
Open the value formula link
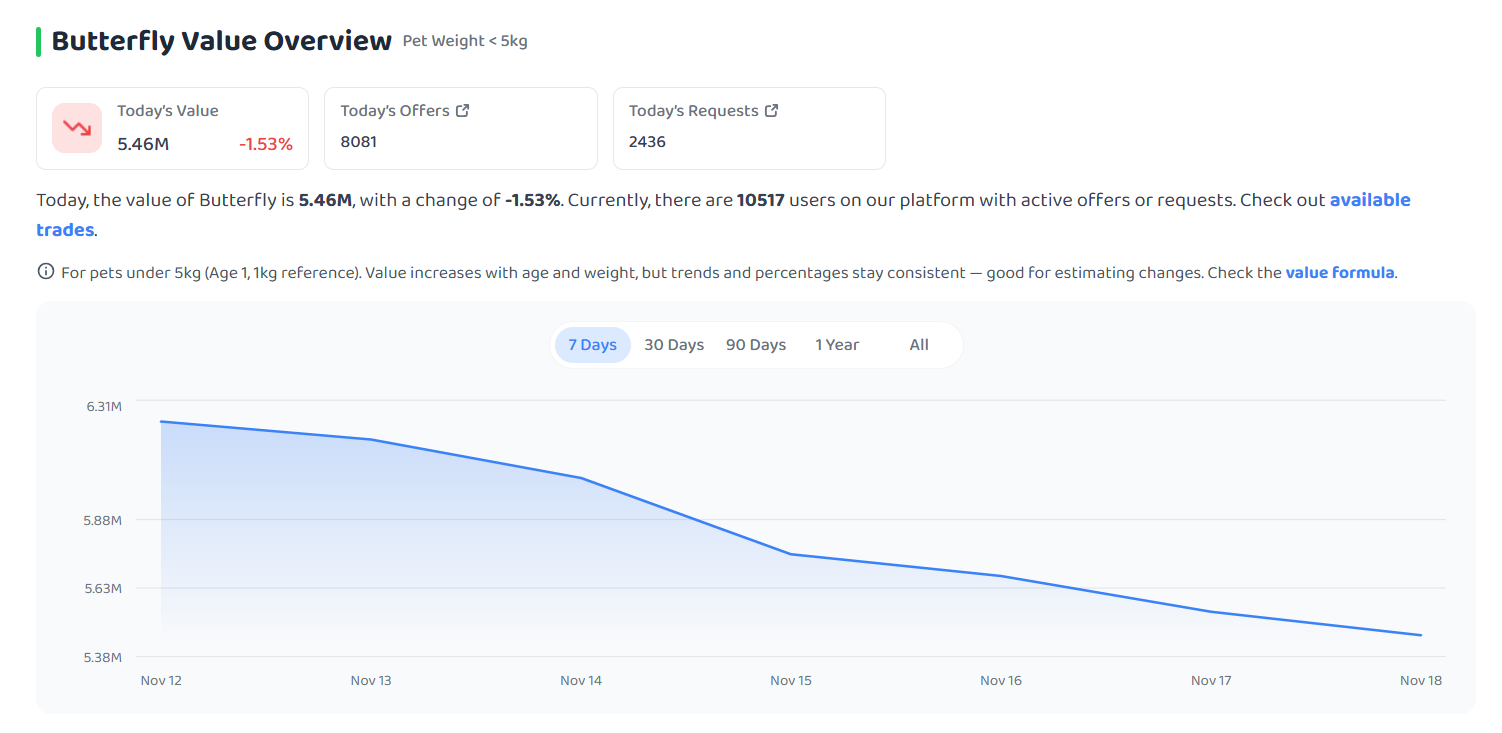pyautogui.click(x=1340, y=272)
